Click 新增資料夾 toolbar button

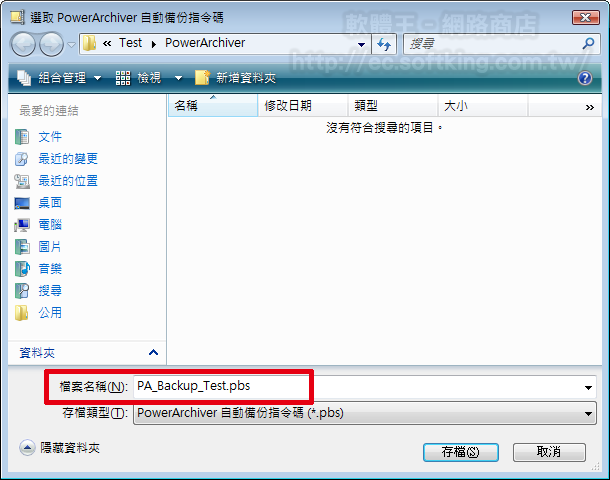(235, 78)
